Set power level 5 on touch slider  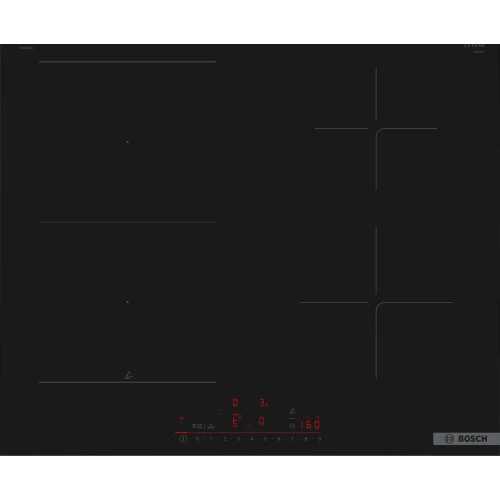tap(265, 439)
